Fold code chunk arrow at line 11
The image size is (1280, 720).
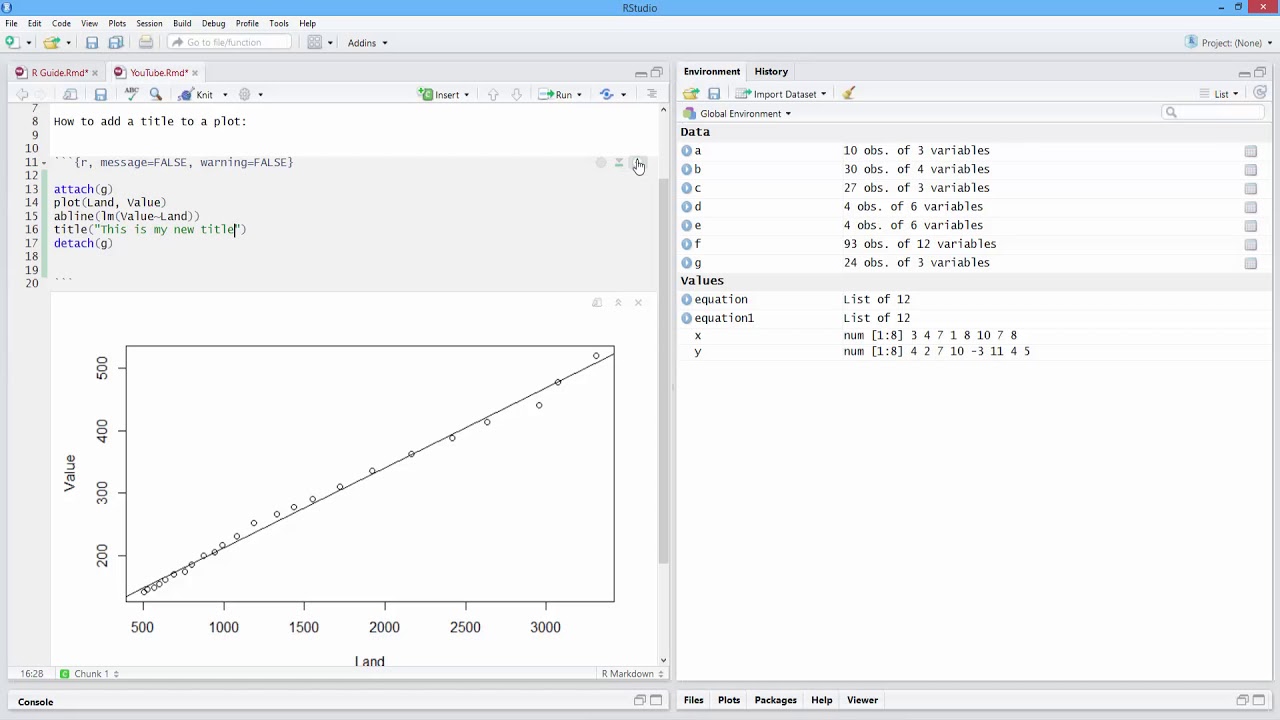tap(44, 162)
